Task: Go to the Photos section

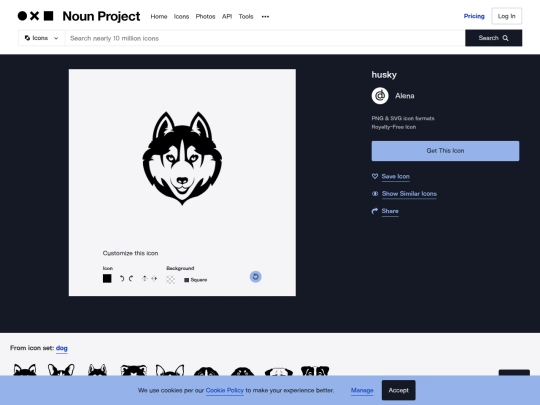Action: coord(205,17)
